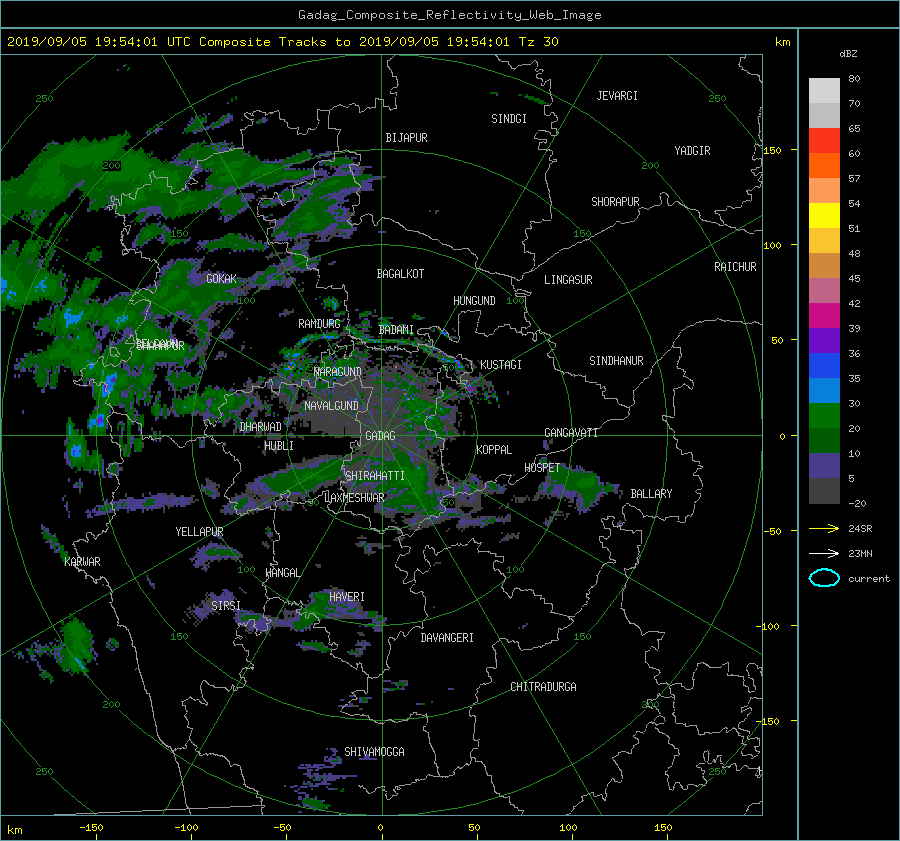Viewport: 900px width, 841px height.
Task: Click the yellow 24SR arrow legend icon
Action: pyautogui.click(x=824, y=528)
